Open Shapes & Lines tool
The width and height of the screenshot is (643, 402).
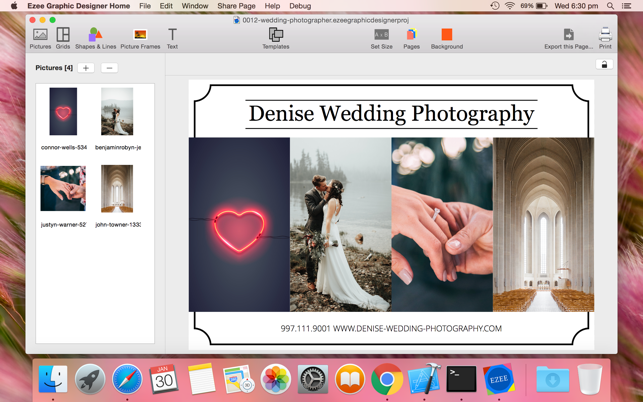pos(95,38)
